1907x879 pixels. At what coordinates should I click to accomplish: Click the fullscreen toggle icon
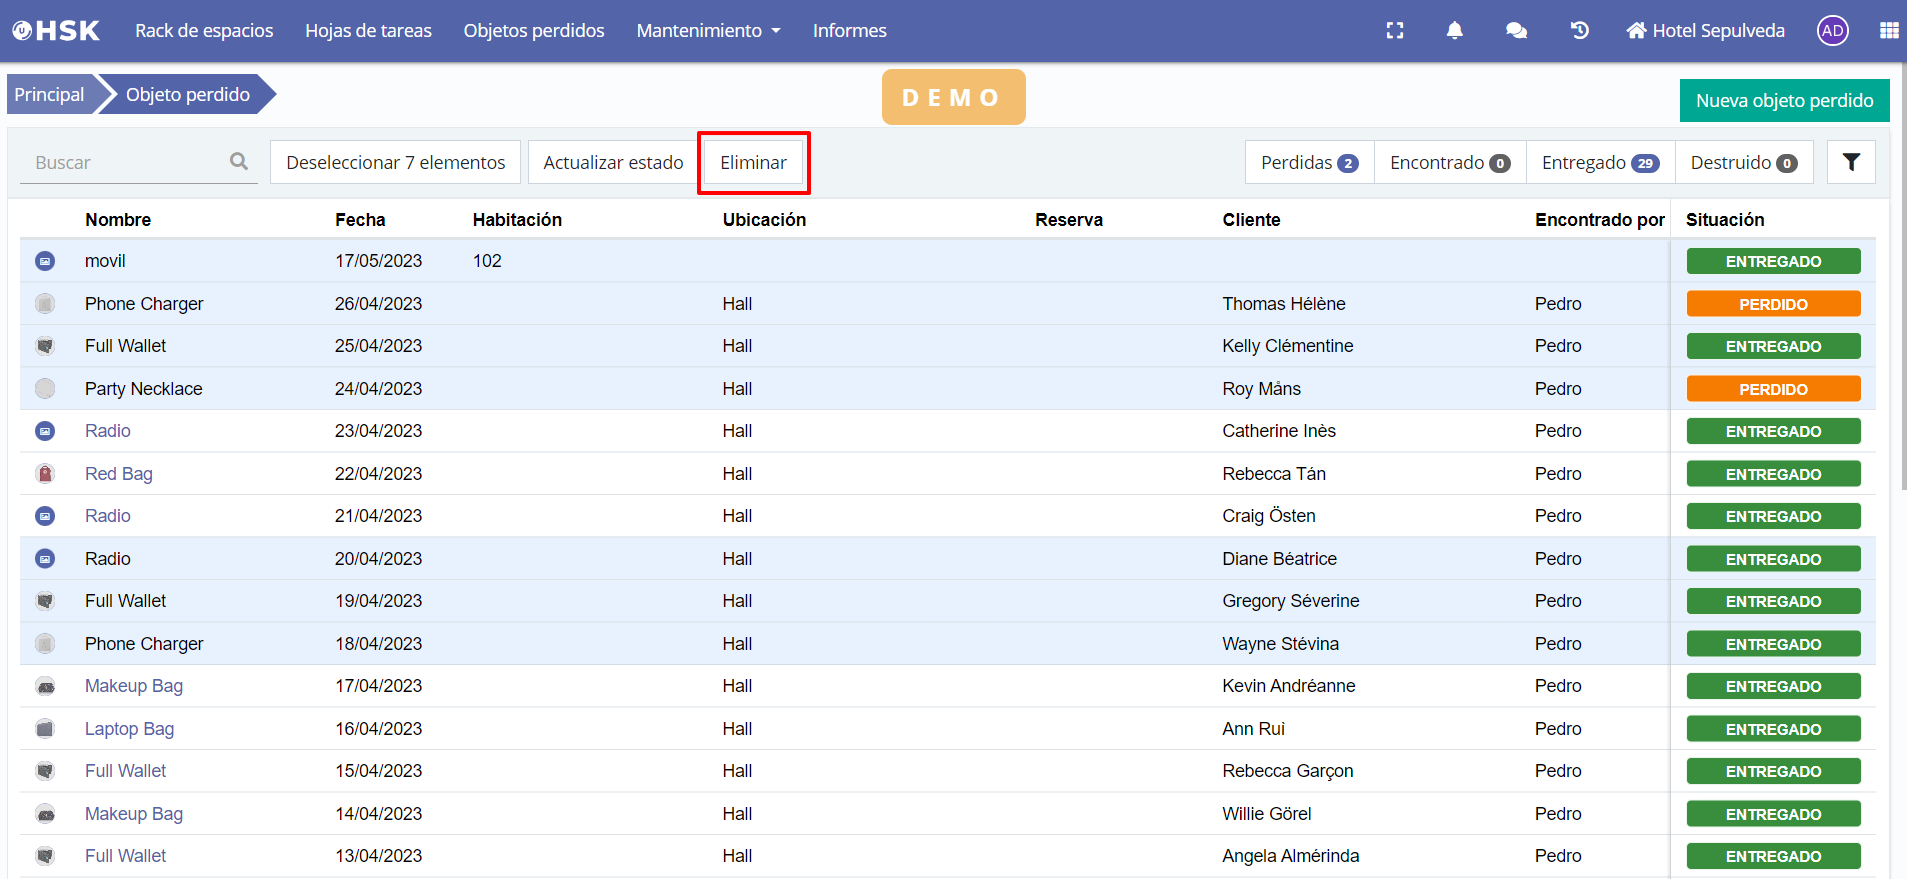(1394, 31)
